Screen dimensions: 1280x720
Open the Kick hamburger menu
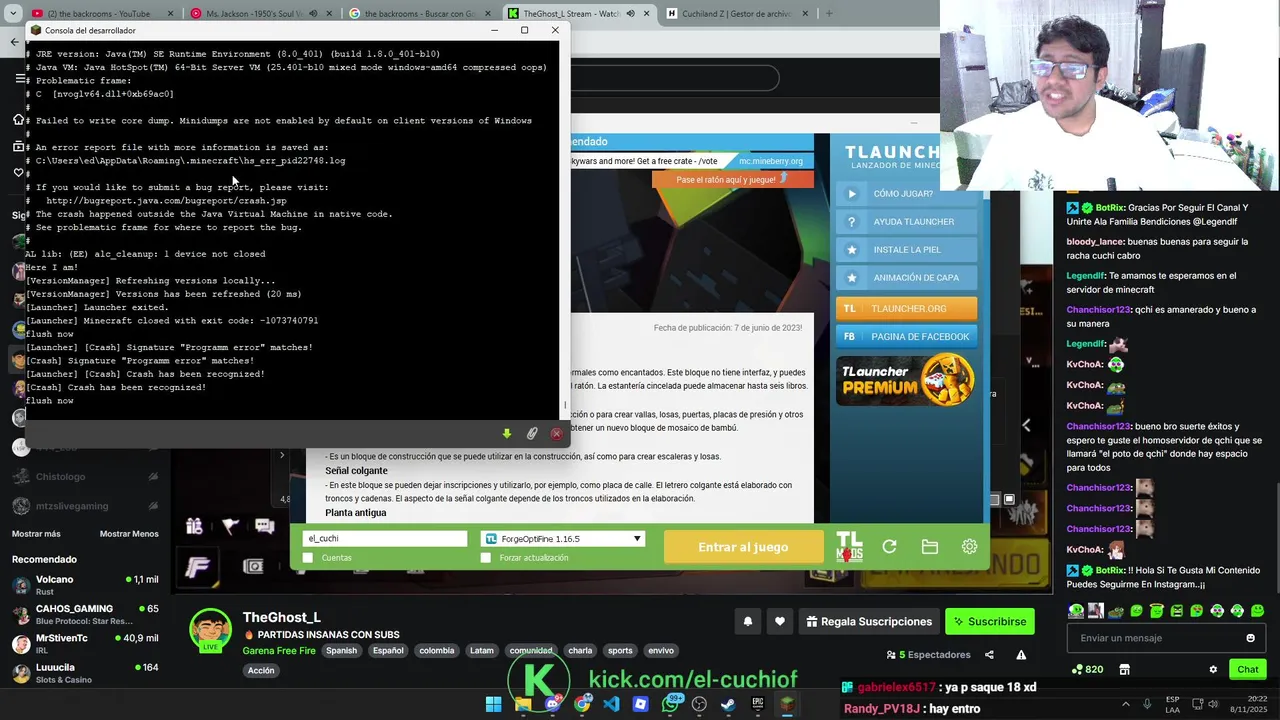coord(20,78)
